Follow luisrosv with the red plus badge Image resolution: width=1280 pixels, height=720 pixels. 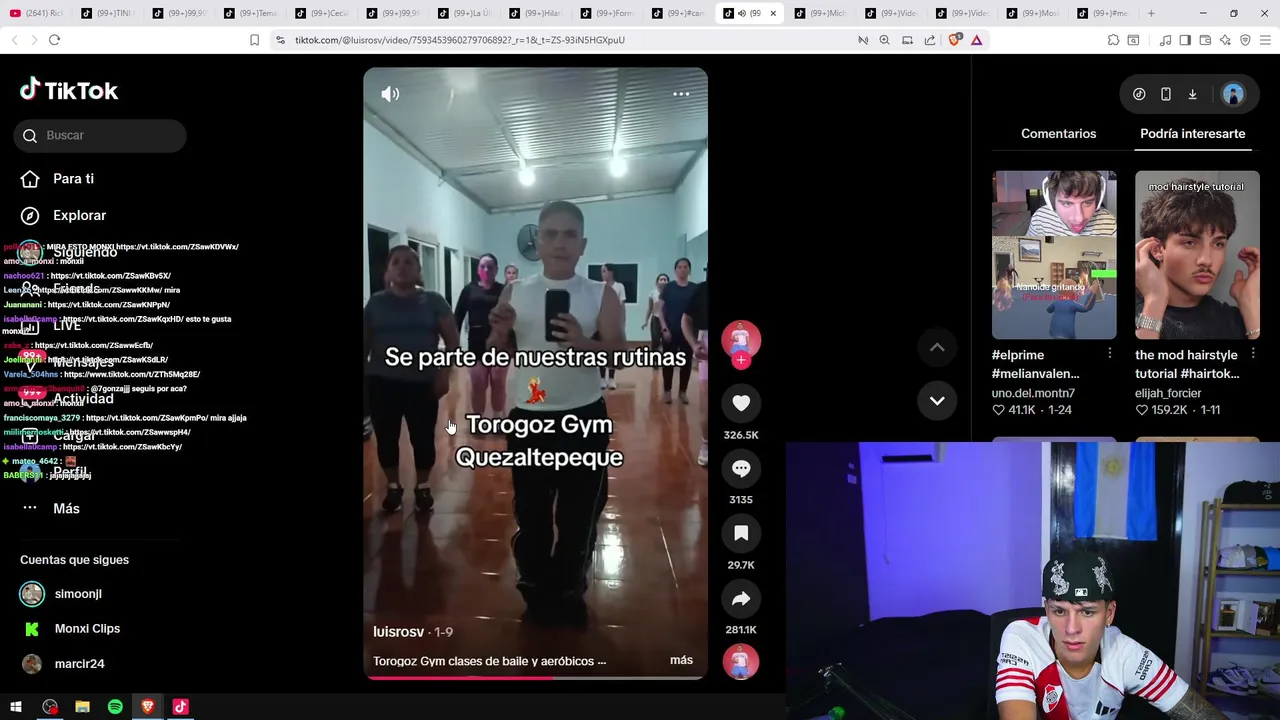coord(741,361)
